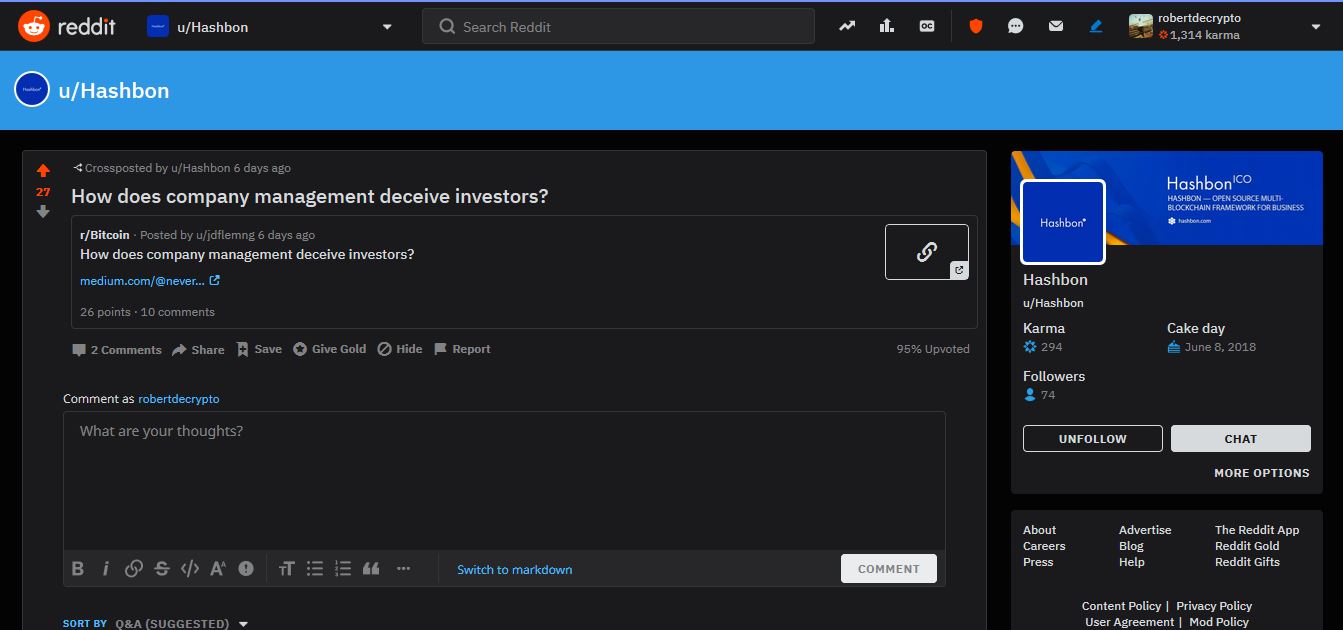
Task: Open the User Agreement link
Action: (1130, 622)
